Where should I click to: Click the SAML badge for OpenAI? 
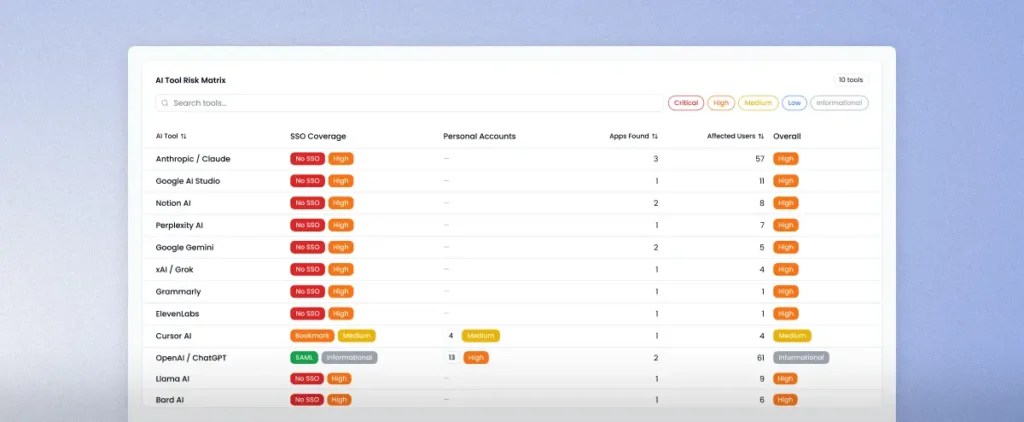[x=304, y=358]
